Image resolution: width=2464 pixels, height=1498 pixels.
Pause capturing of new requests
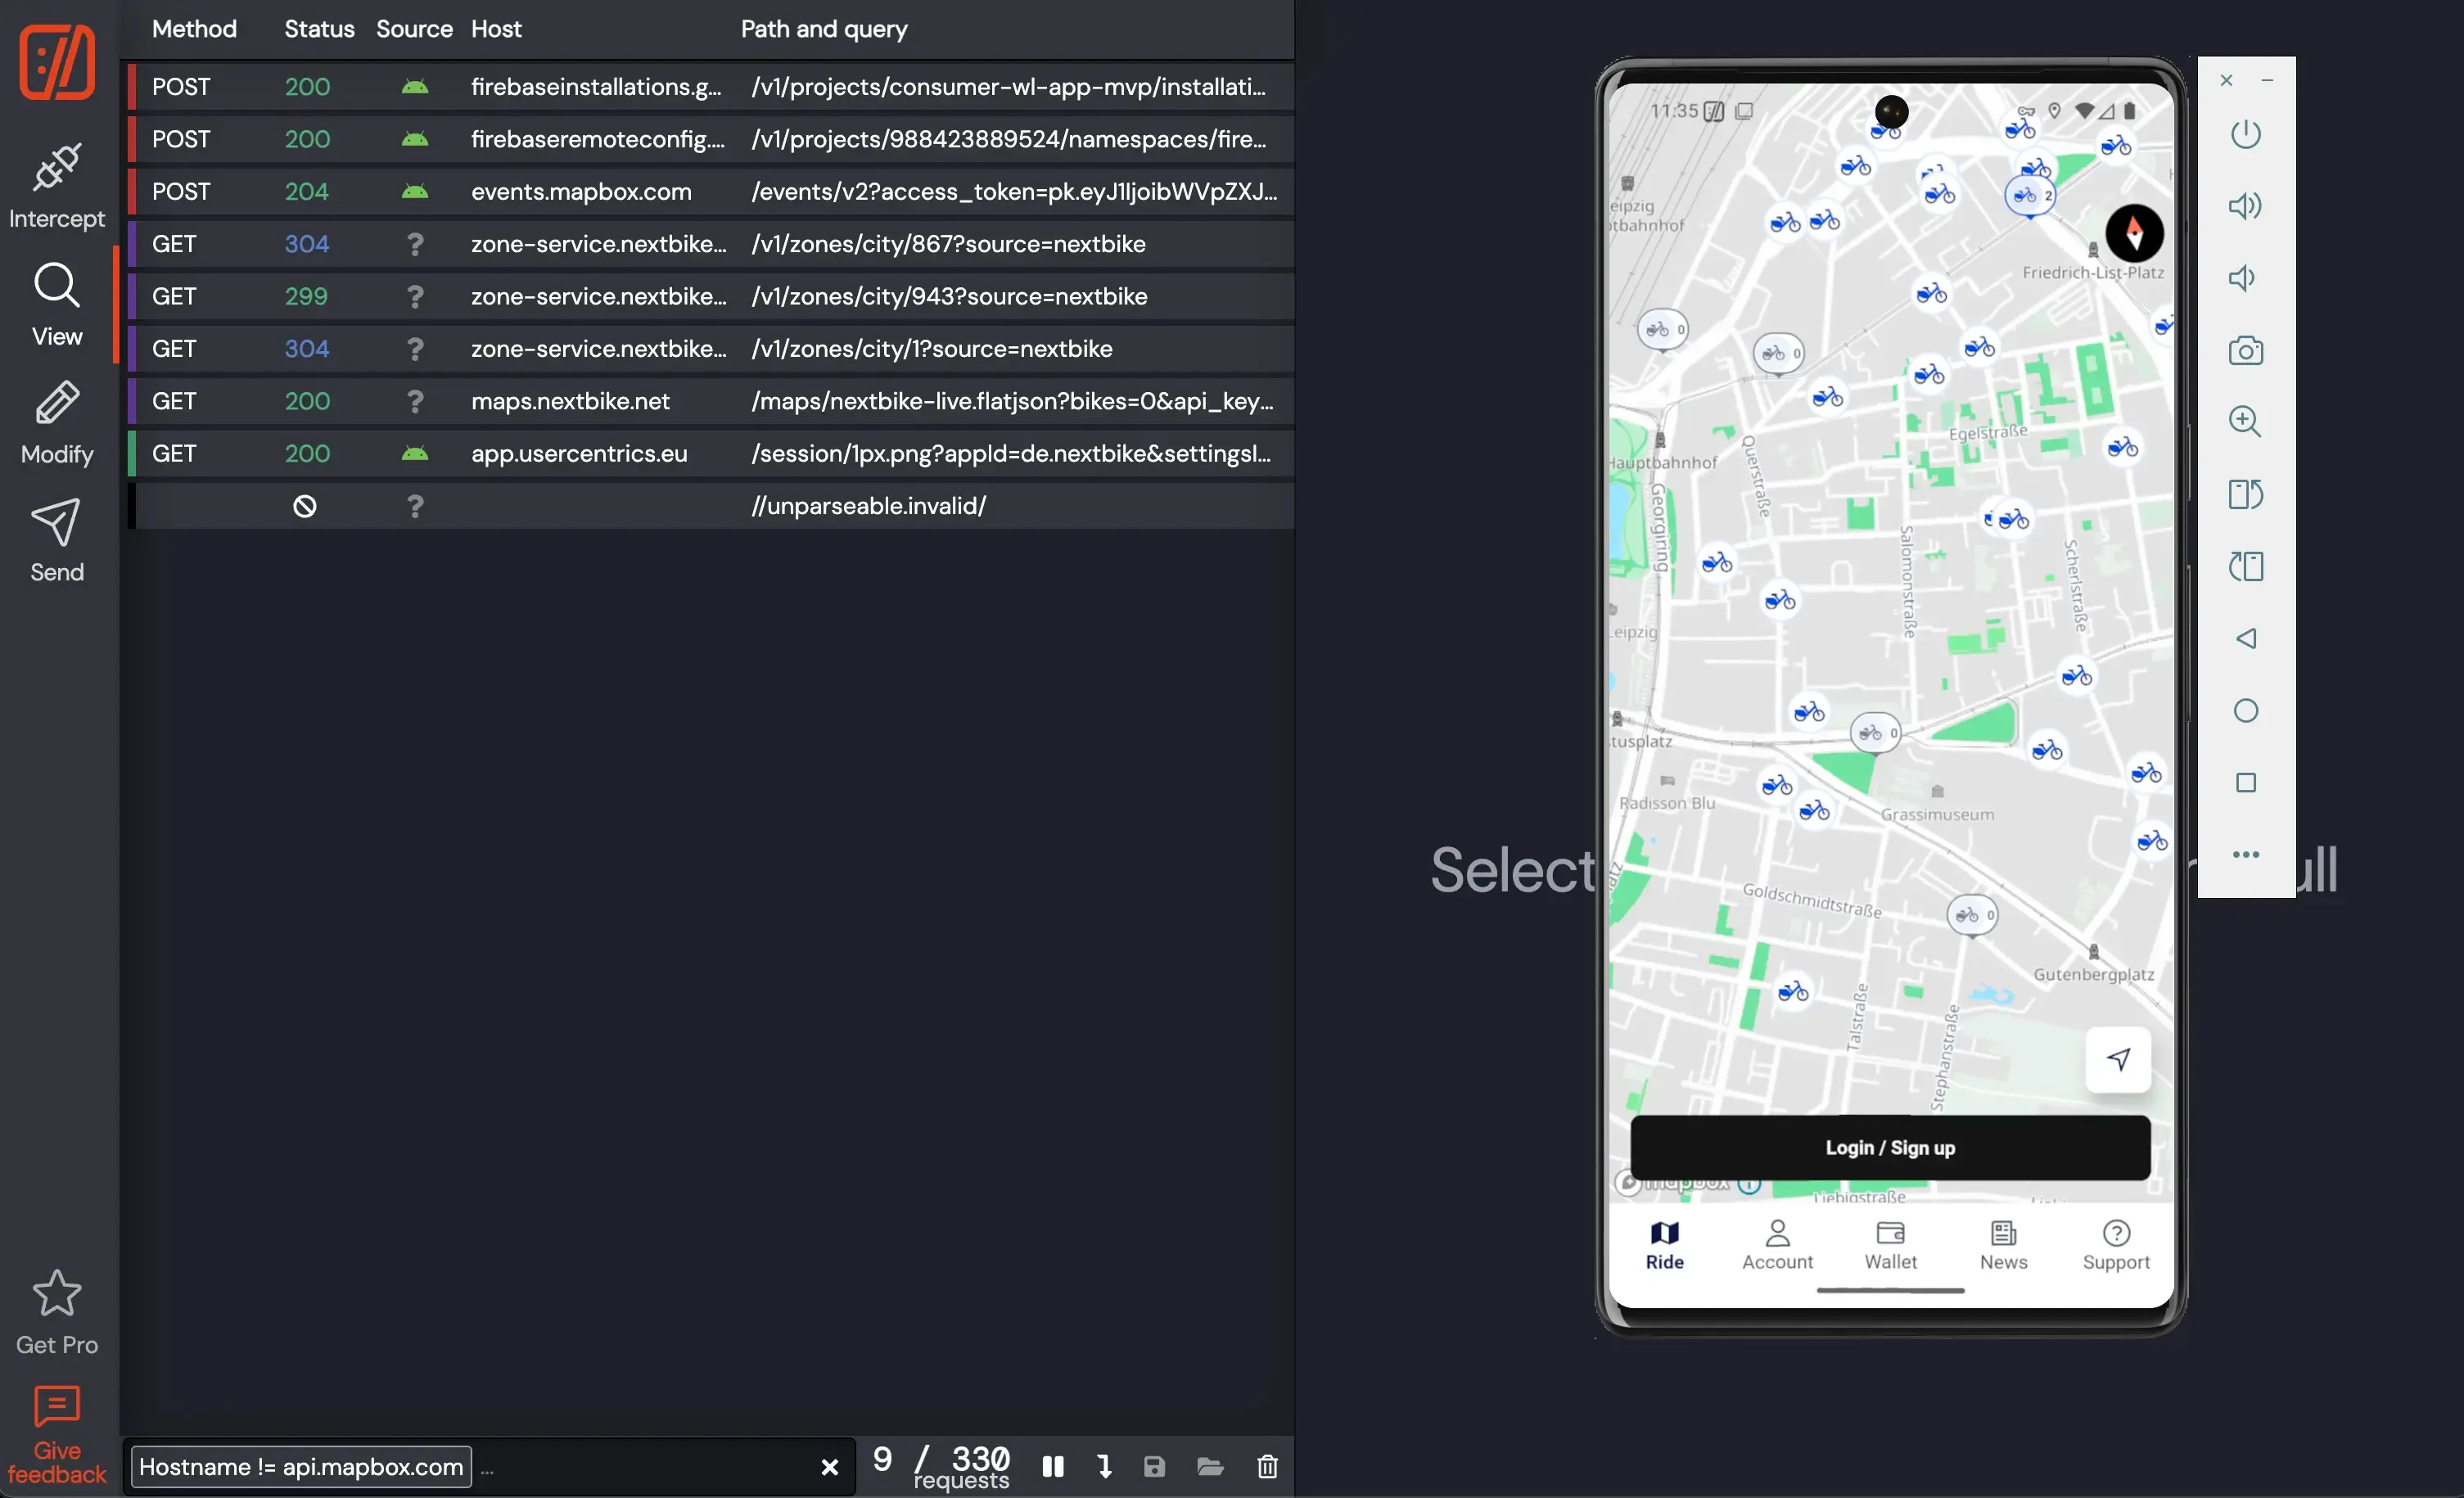pyautogui.click(x=1053, y=1467)
